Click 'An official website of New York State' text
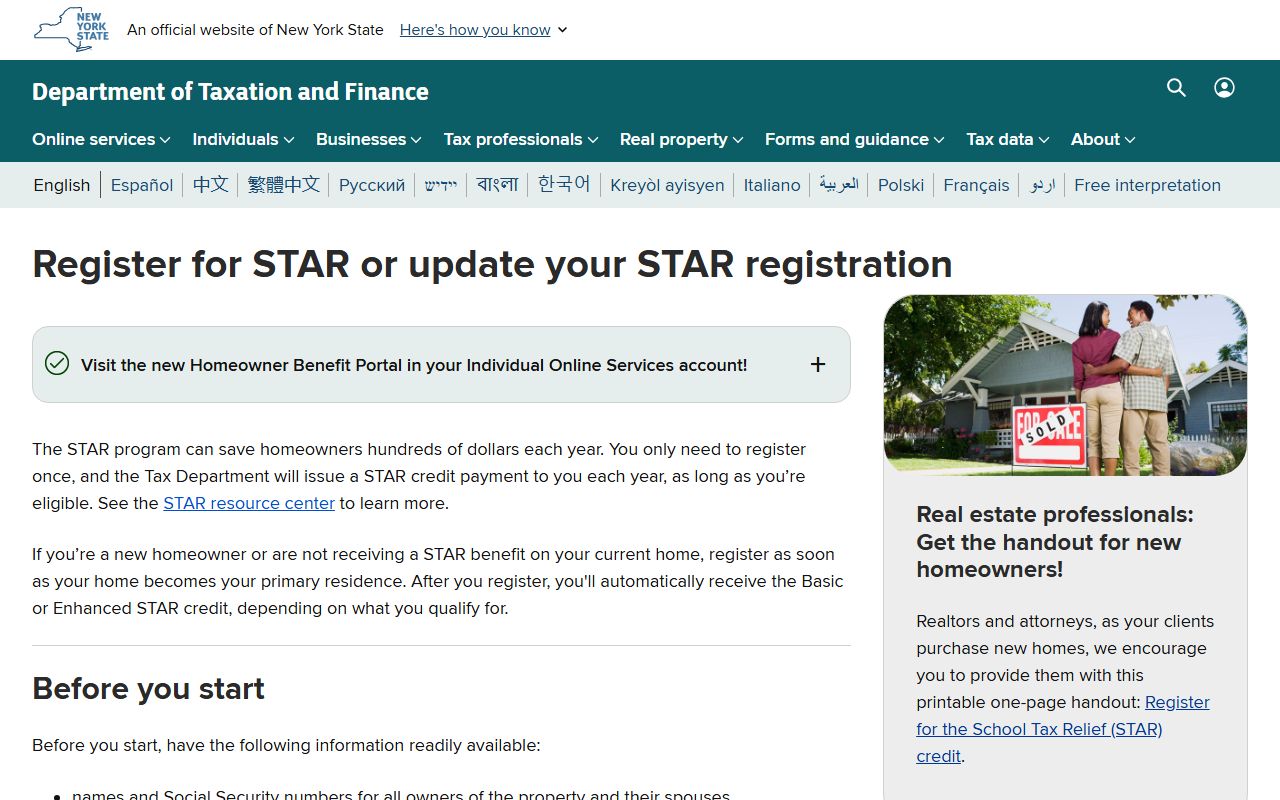1280x800 pixels. [x=255, y=30]
